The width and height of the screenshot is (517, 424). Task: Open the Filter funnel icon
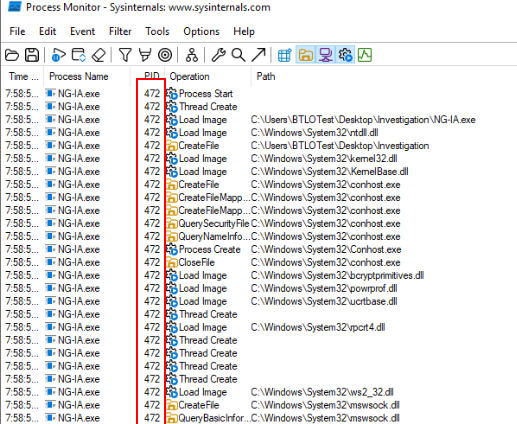pyautogui.click(x=125, y=55)
